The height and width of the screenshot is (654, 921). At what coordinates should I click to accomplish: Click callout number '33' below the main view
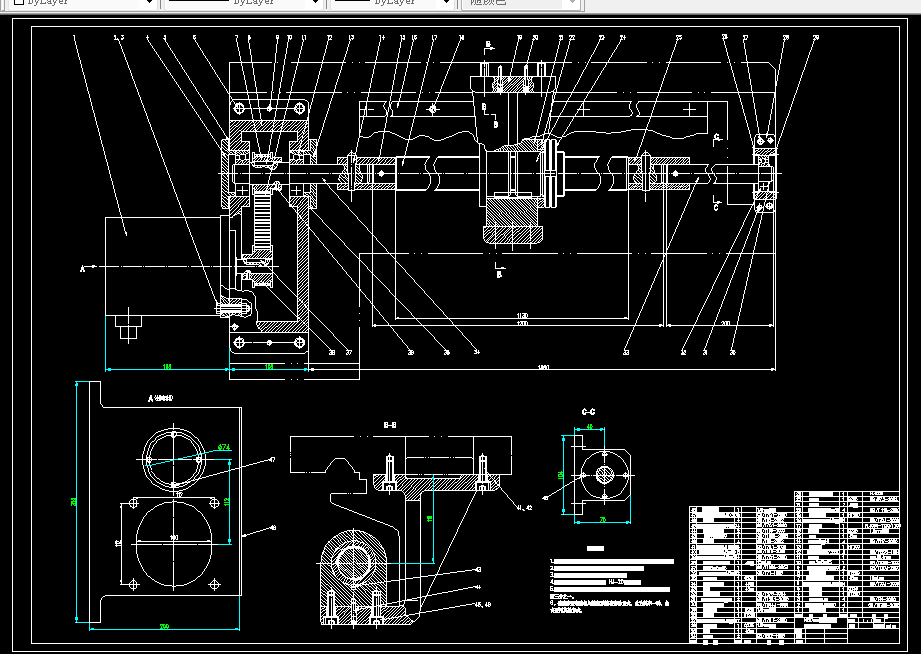click(x=626, y=353)
